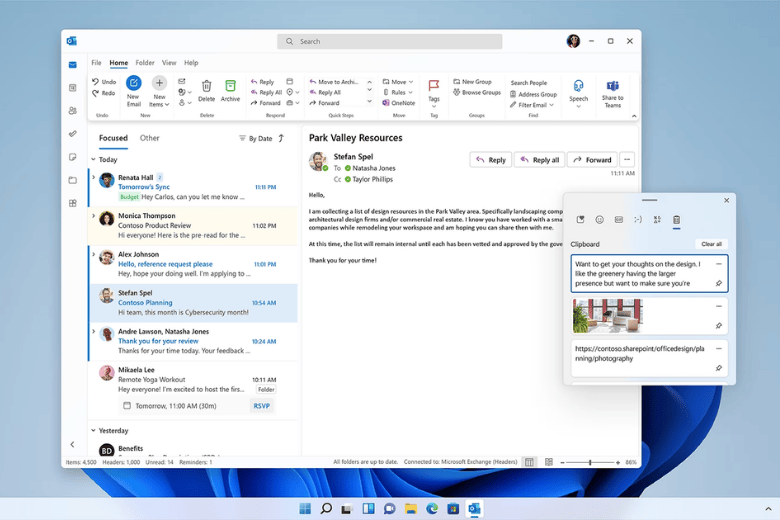Open Filter Email dropdown
Image resolution: width=780 pixels, height=520 pixels.
pyautogui.click(x=532, y=105)
